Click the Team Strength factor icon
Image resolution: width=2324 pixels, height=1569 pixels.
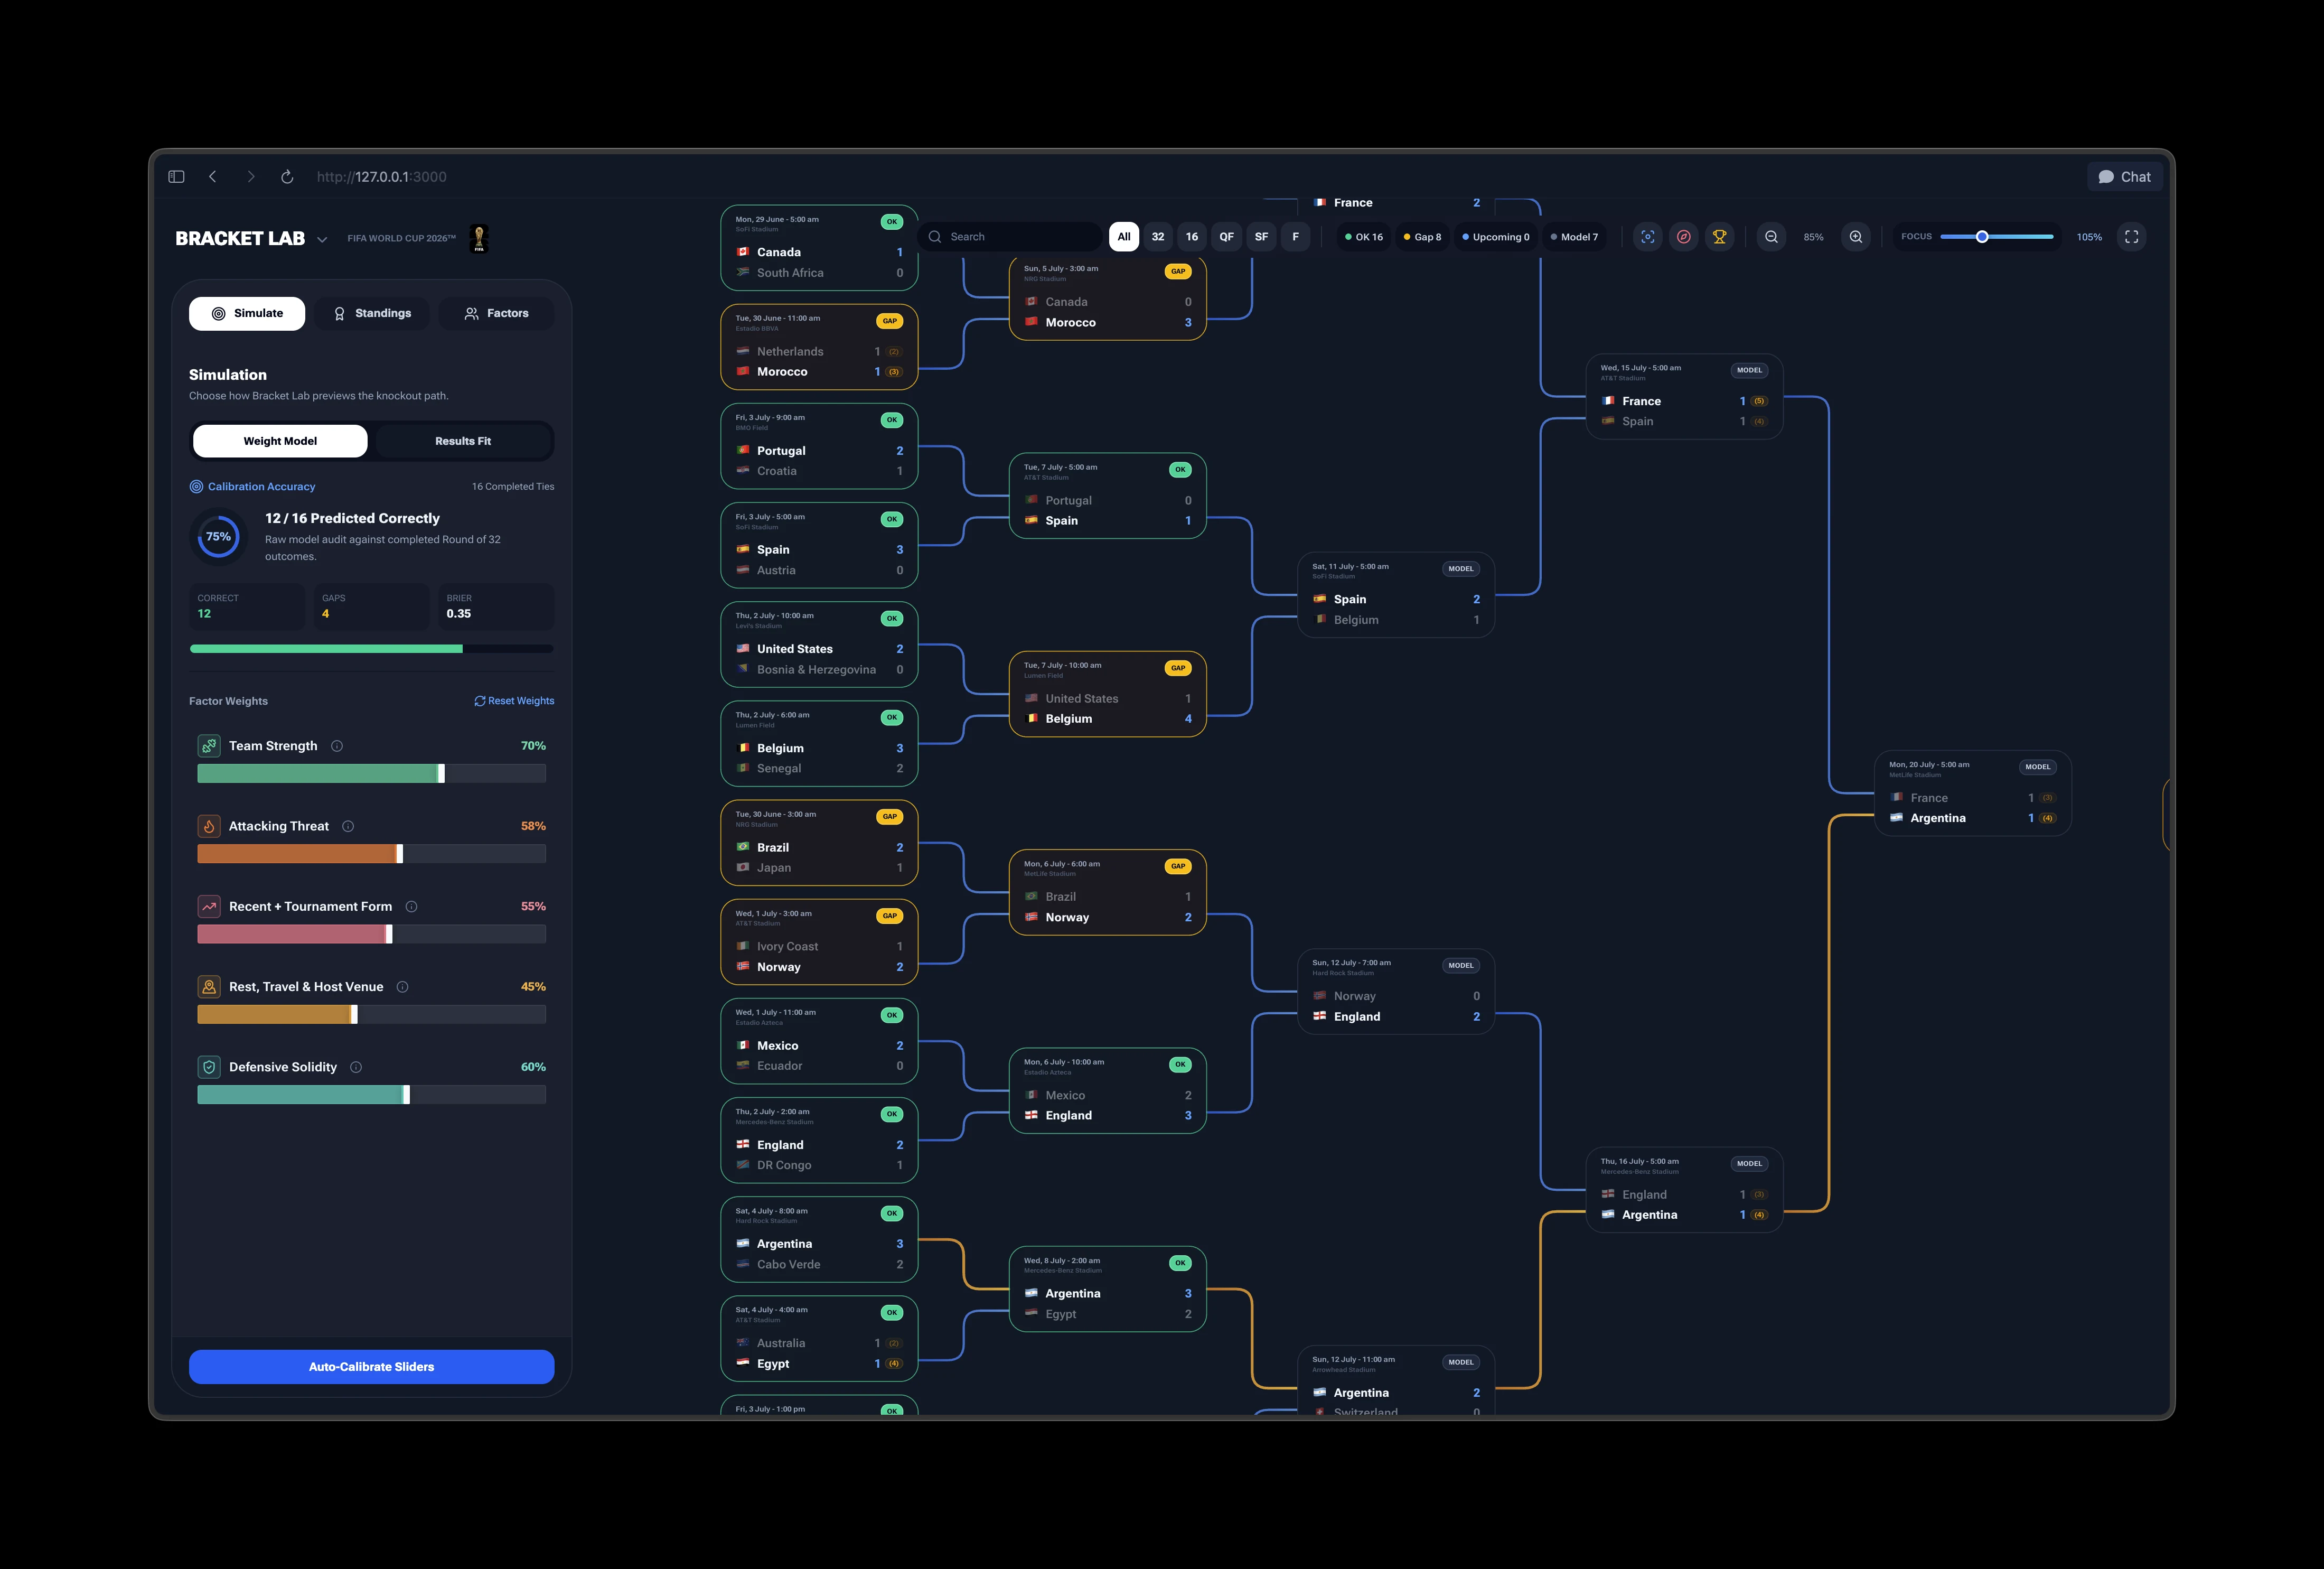pyautogui.click(x=209, y=746)
